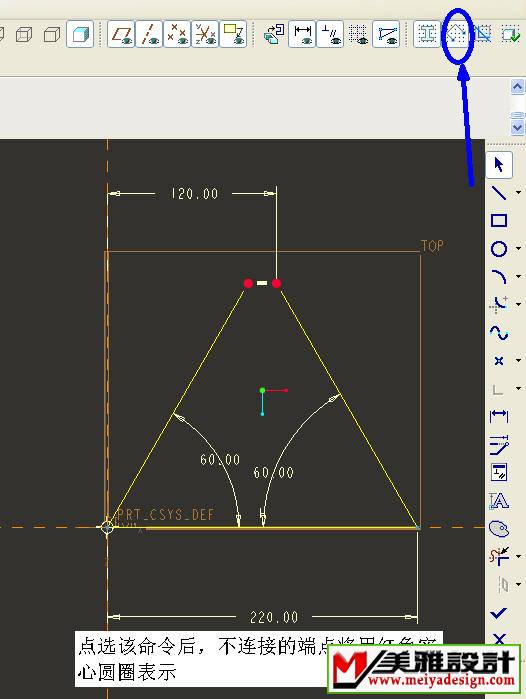The image size is (526, 699).
Task: Open the Text sketch tool
Action: pyautogui.click(x=499, y=501)
